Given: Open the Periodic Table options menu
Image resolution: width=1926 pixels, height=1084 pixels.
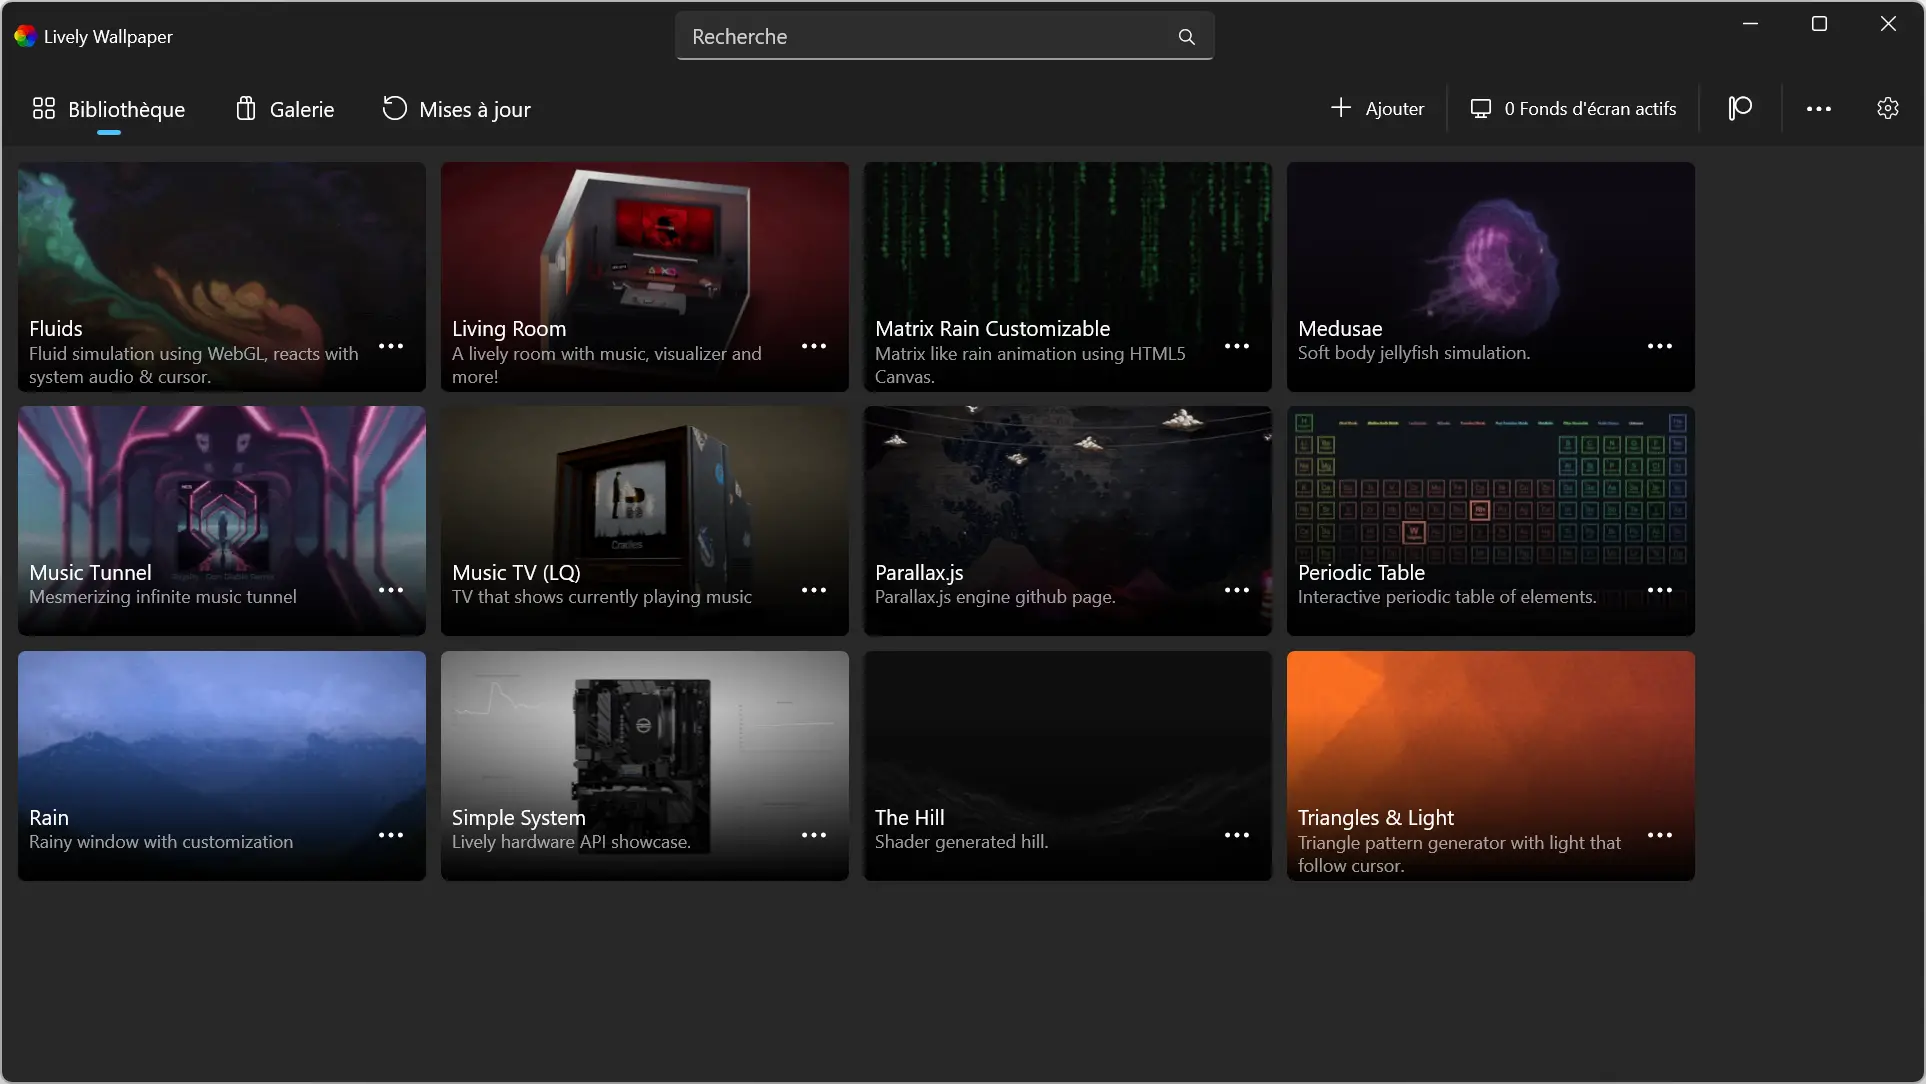Looking at the screenshot, I should (1660, 591).
